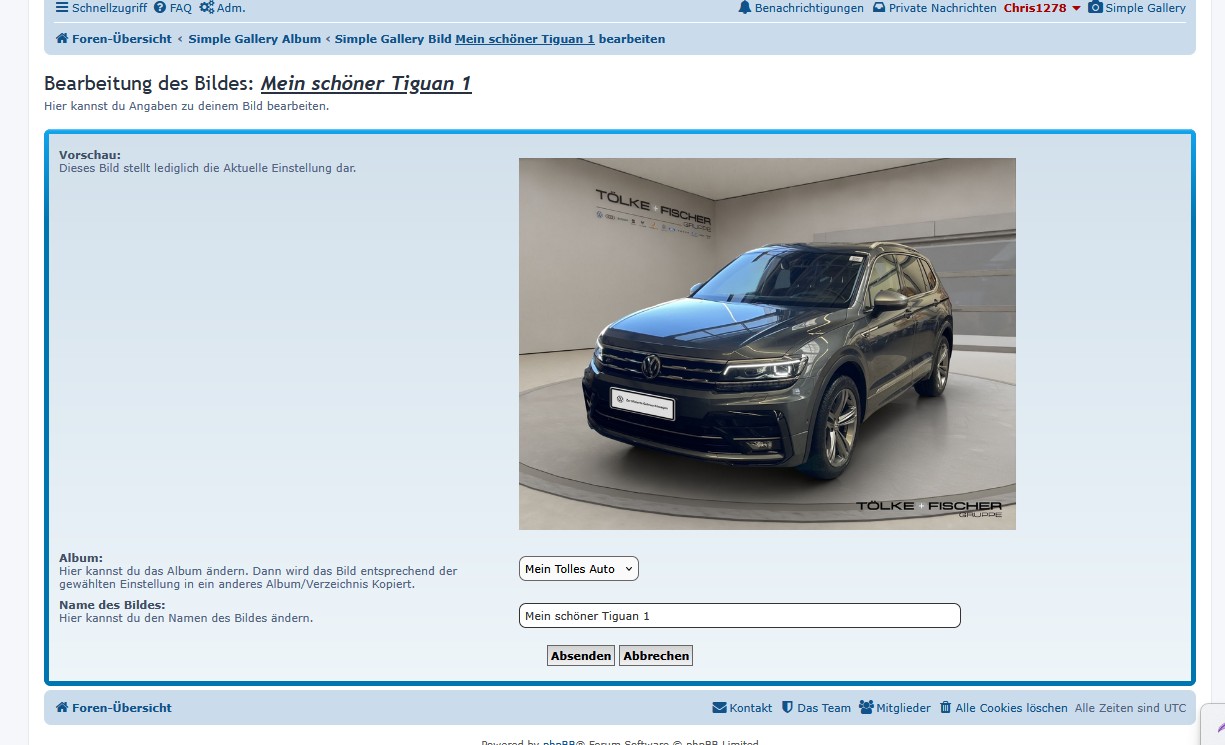Open the Benachrichtigungen bell icon
Image resolution: width=1225 pixels, height=745 pixels.
744,8
